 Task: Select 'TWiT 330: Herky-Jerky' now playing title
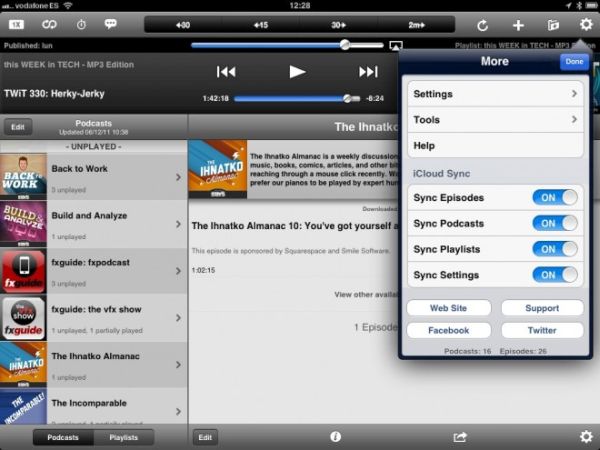[x=54, y=94]
